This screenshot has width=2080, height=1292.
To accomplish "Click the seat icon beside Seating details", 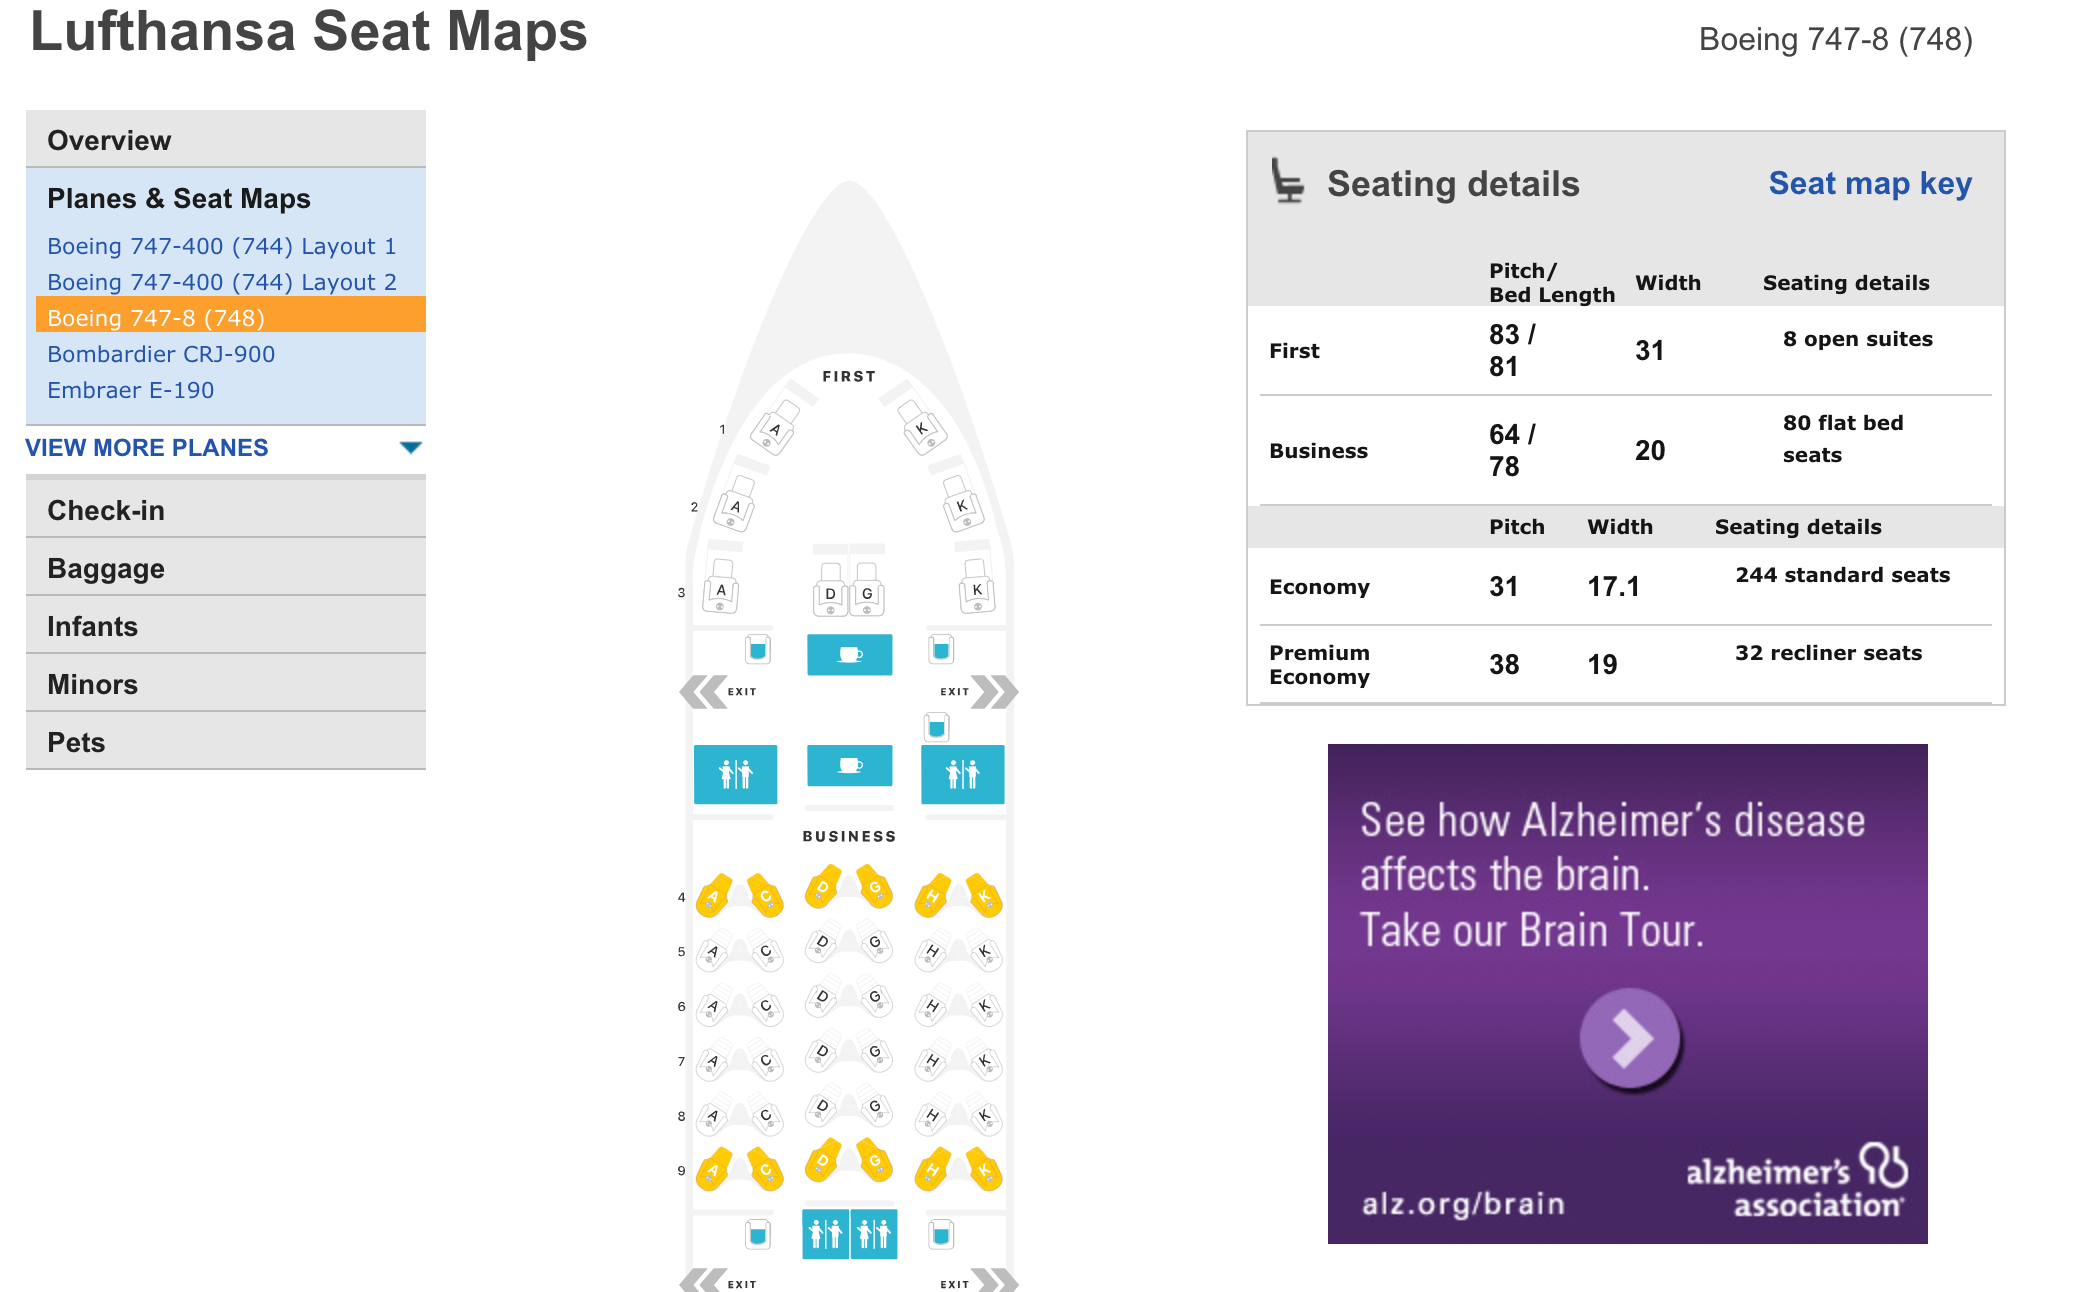I will (1287, 182).
